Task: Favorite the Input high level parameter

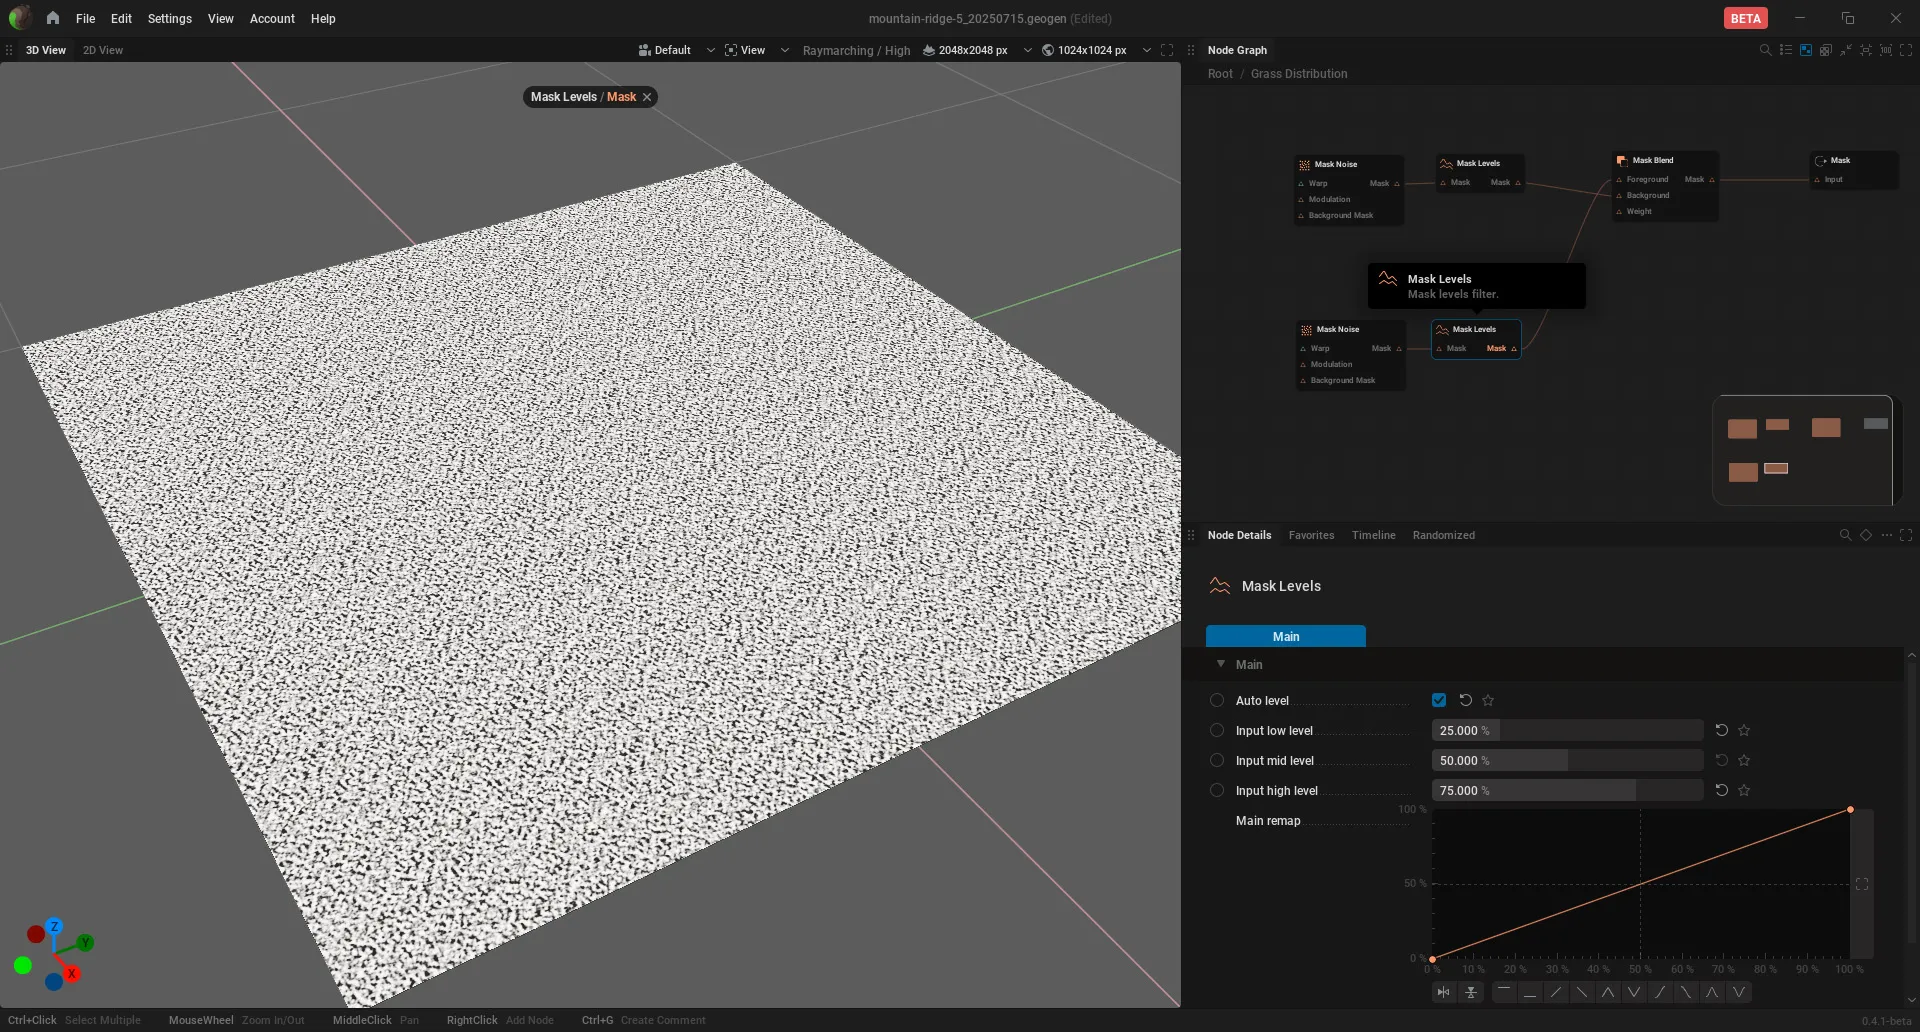Action: coord(1744,791)
